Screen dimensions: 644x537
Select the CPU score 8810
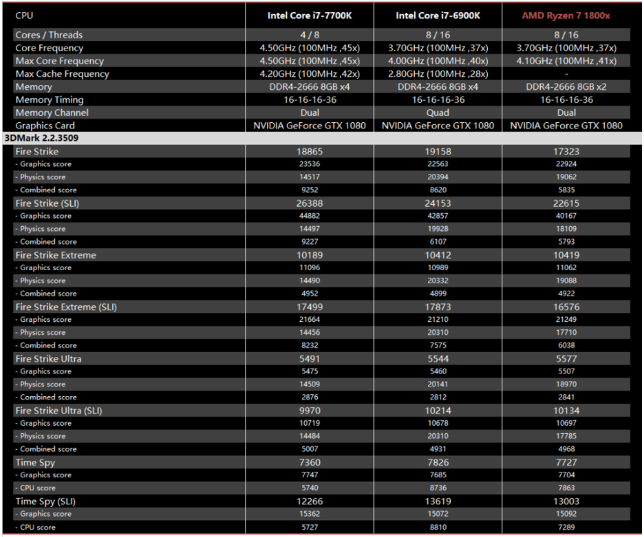pos(438,527)
